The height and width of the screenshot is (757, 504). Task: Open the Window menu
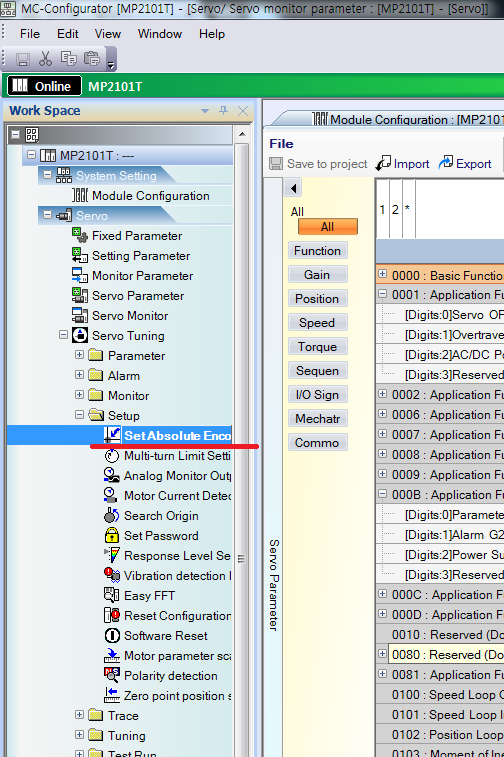pos(160,34)
